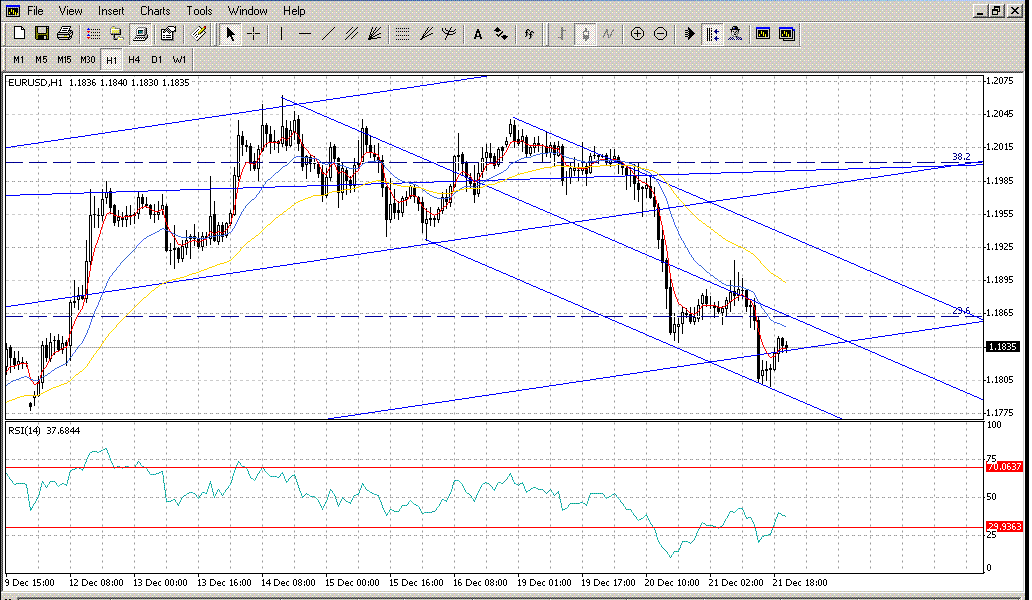The image size is (1032, 600).
Task: Toggle the Terminal window computer icon
Action: [x=140, y=34]
